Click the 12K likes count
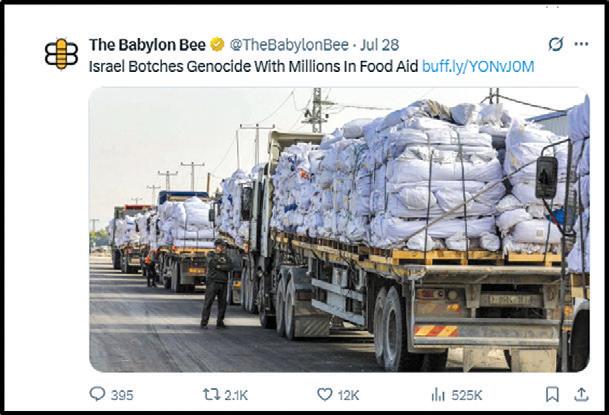The width and height of the screenshot is (609, 415). click(348, 395)
